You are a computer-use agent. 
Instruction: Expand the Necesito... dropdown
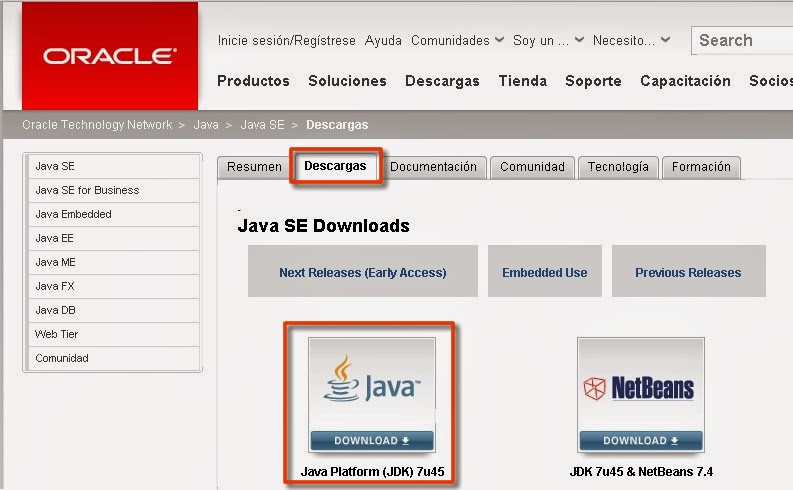631,40
